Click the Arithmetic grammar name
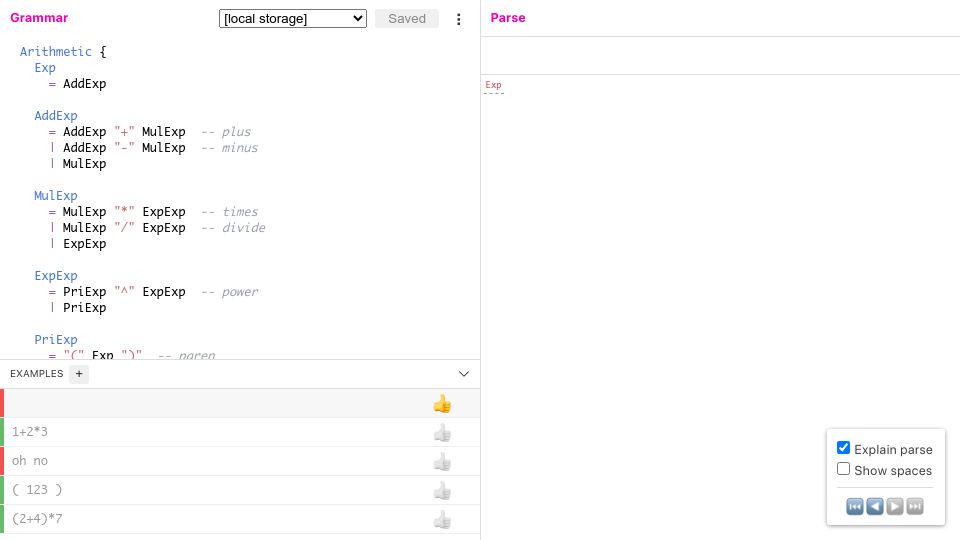Screen dimensions: 960x540 click(x=56, y=51)
